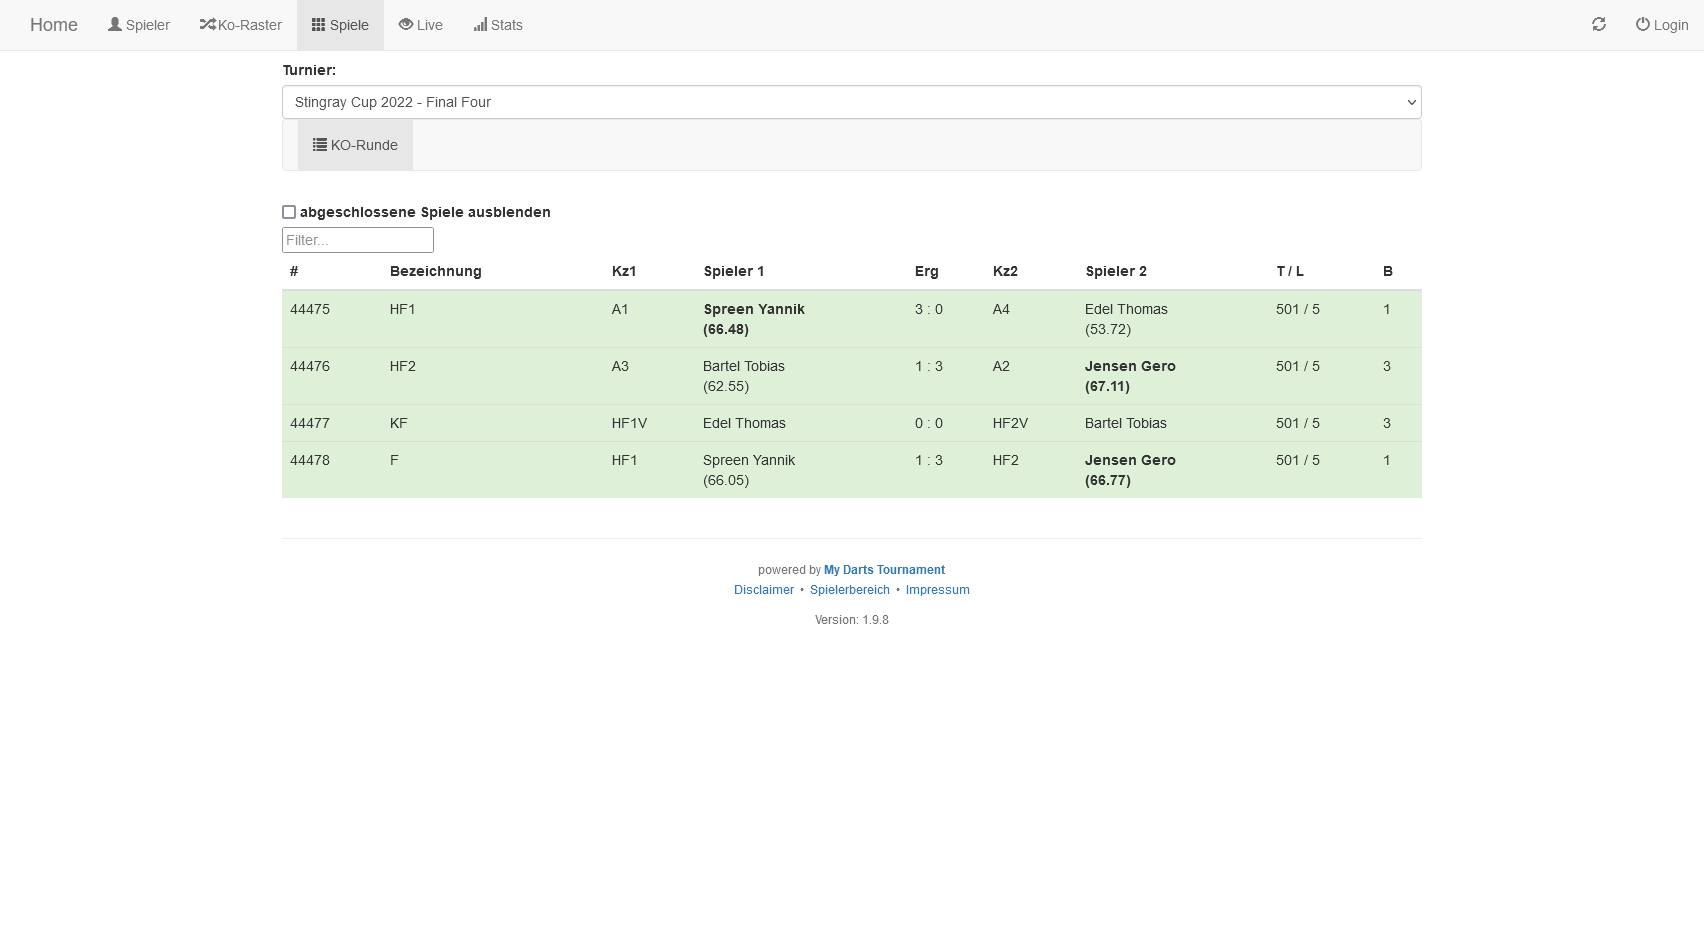The image size is (1704, 927).
Task: Open the Spieler page via person icon
Action: [x=115, y=25]
